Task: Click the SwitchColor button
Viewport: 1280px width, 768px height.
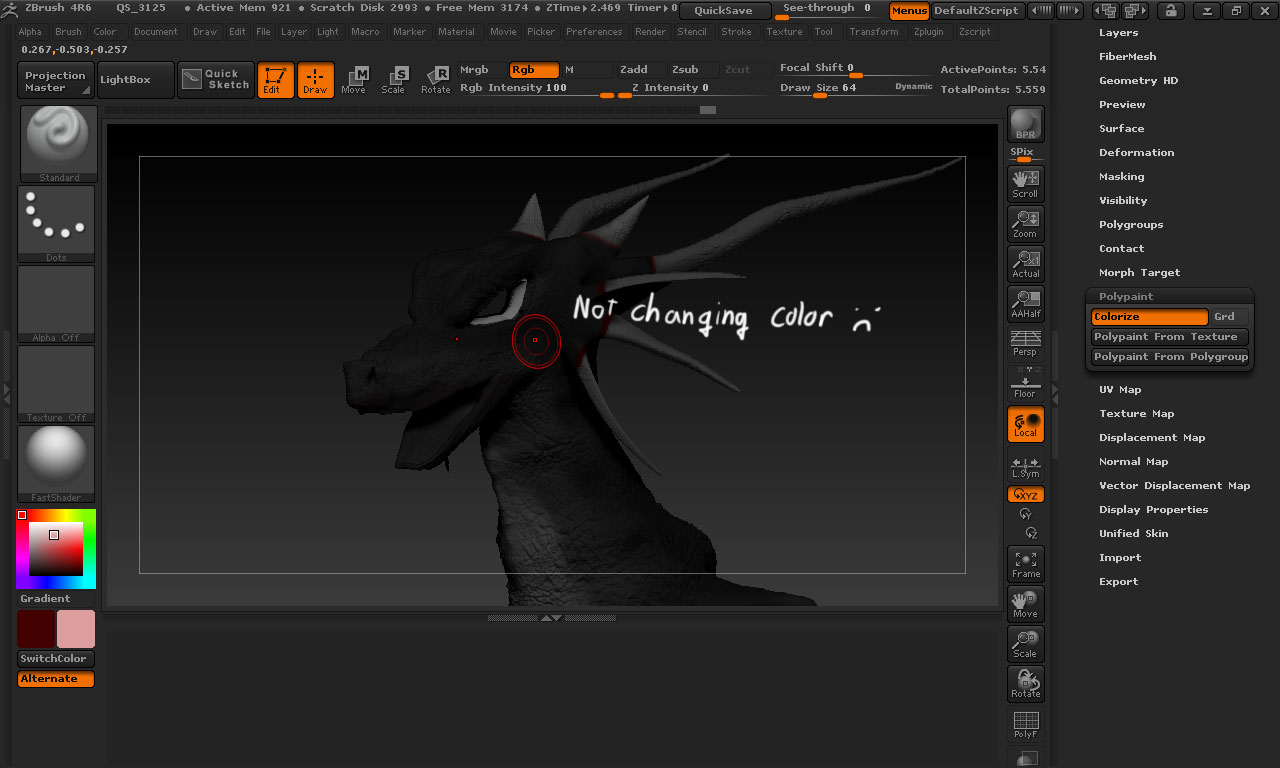Action: tap(54, 658)
